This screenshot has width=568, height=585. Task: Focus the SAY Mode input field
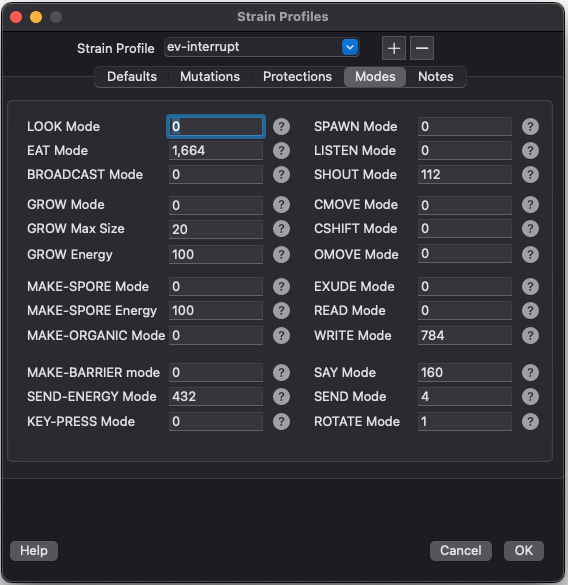coord(465,372)
